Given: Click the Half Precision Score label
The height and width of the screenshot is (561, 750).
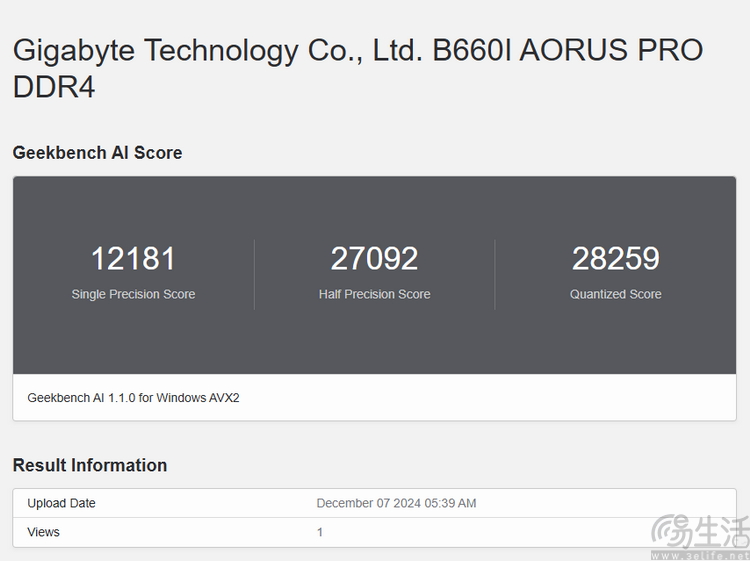Looking at the screenshot, I should coord(375,294).
